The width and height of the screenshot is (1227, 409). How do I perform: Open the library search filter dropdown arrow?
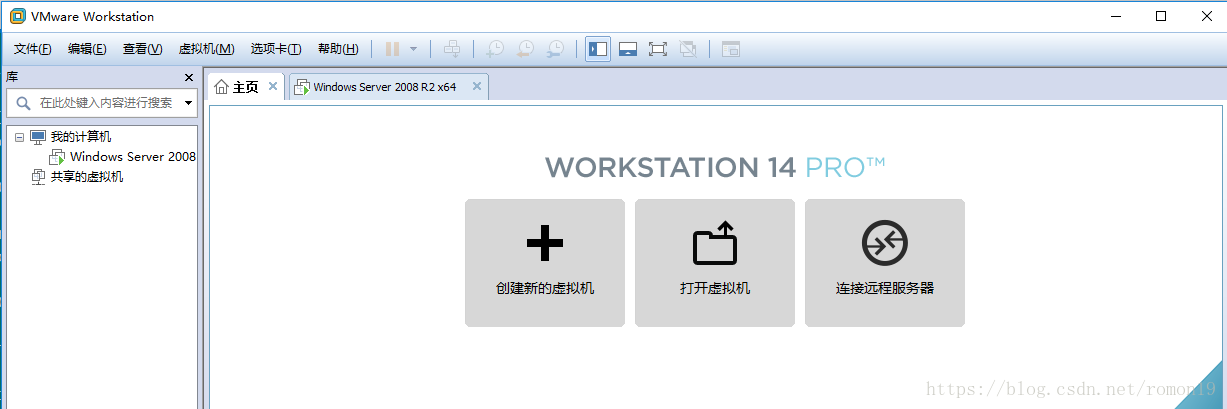pos(188,103)
